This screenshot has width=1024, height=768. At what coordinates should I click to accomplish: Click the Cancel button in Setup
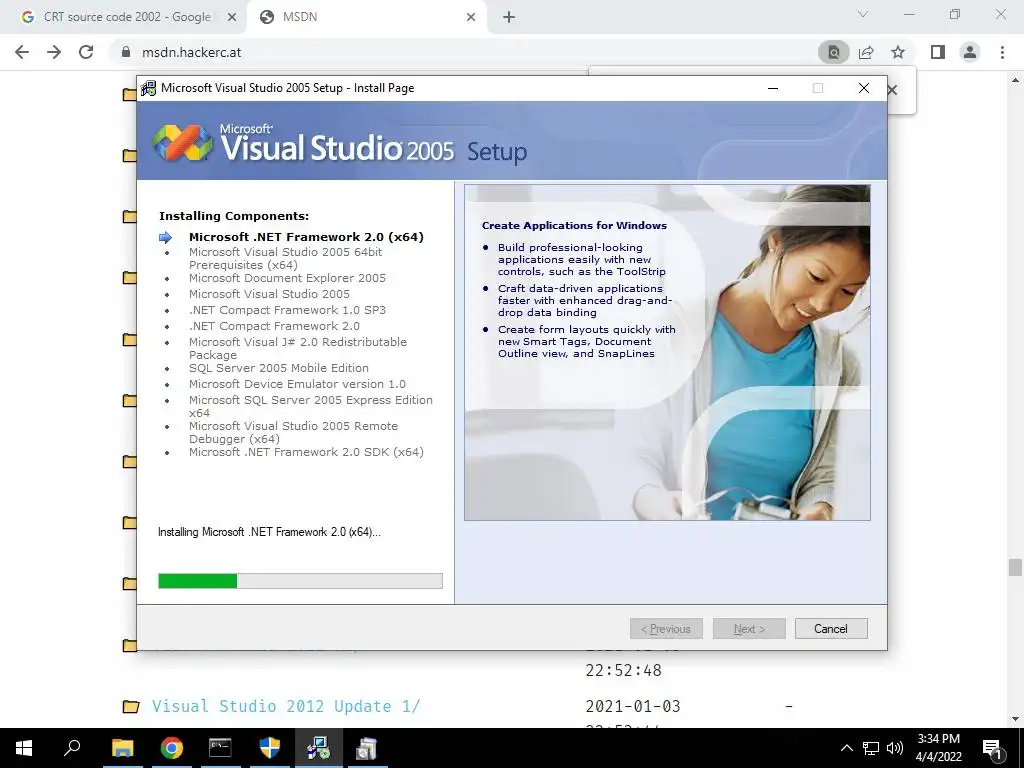pos(831,628)
